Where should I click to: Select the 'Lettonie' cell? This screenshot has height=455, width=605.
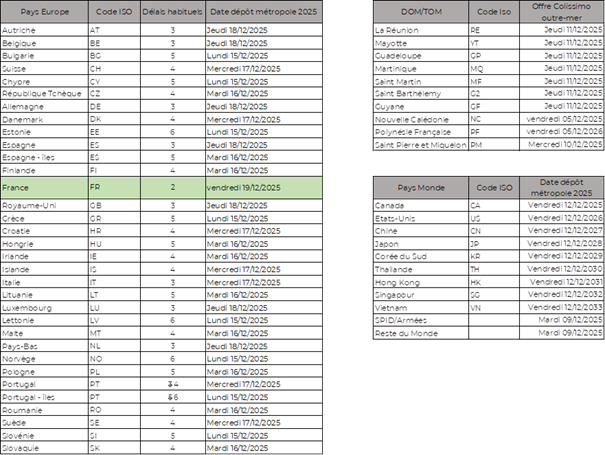point(44,320)
